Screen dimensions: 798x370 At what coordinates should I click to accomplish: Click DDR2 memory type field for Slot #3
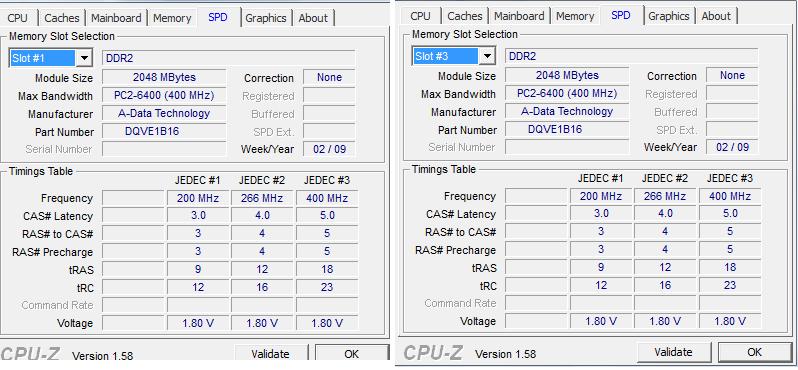click(x=632, y=56)
